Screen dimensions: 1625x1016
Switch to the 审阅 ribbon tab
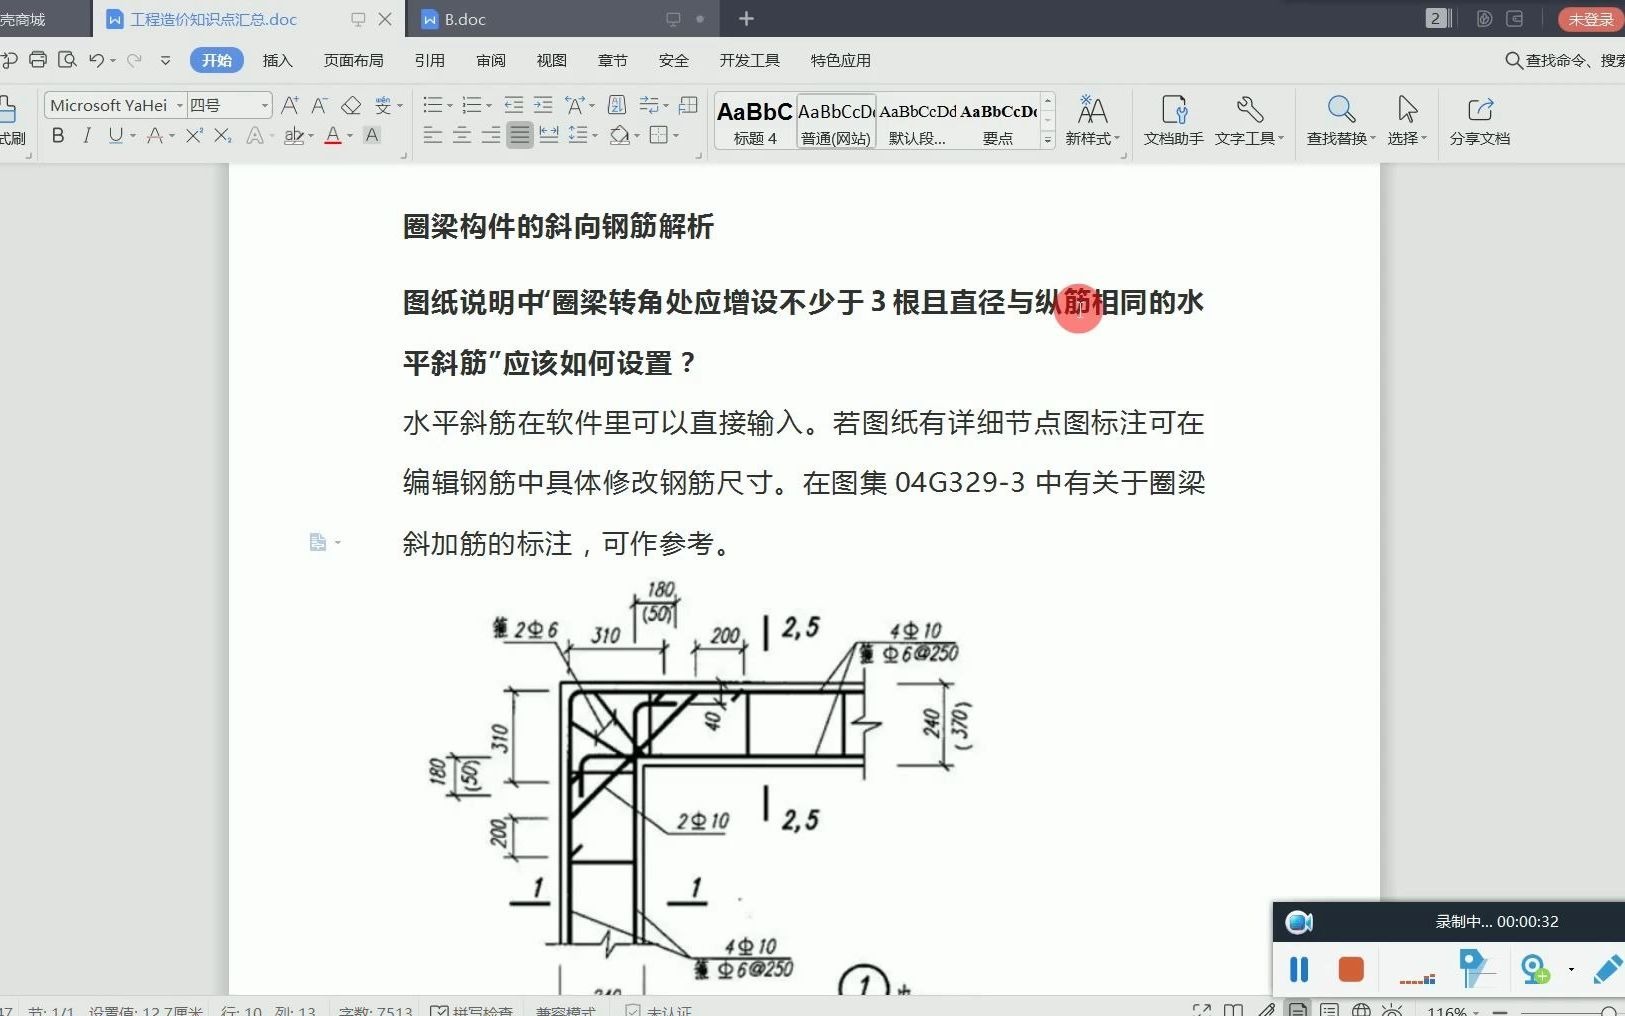pyautogui.click(x=490, y=60)
